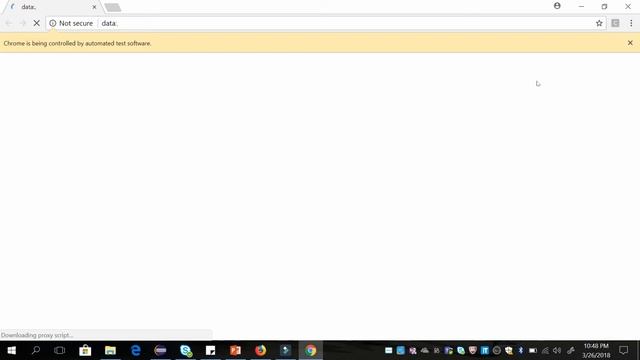Launch Microsoft Store from the taskbar
The height and width of the screenshot is (360, 640).
pyautogui.click(x=85, y=350)
